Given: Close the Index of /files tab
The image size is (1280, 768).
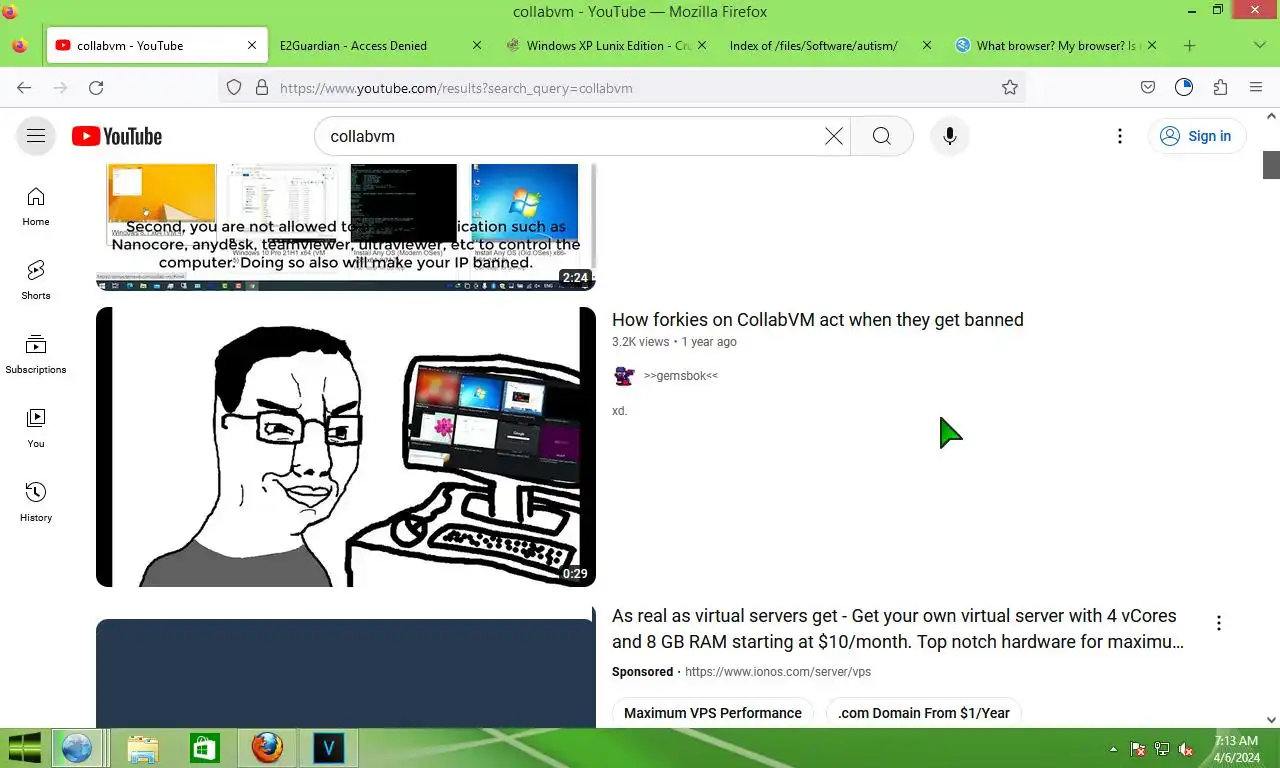Looking at the screenshot, I should (927, 46).
